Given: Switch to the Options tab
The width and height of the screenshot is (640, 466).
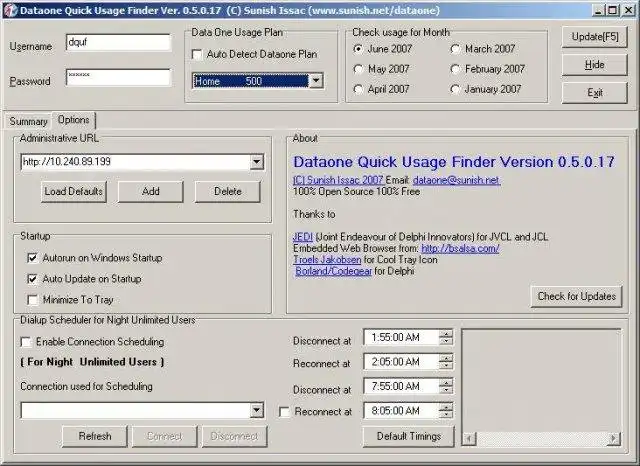Looking at the screenshot, I should [x=73, y=120].
